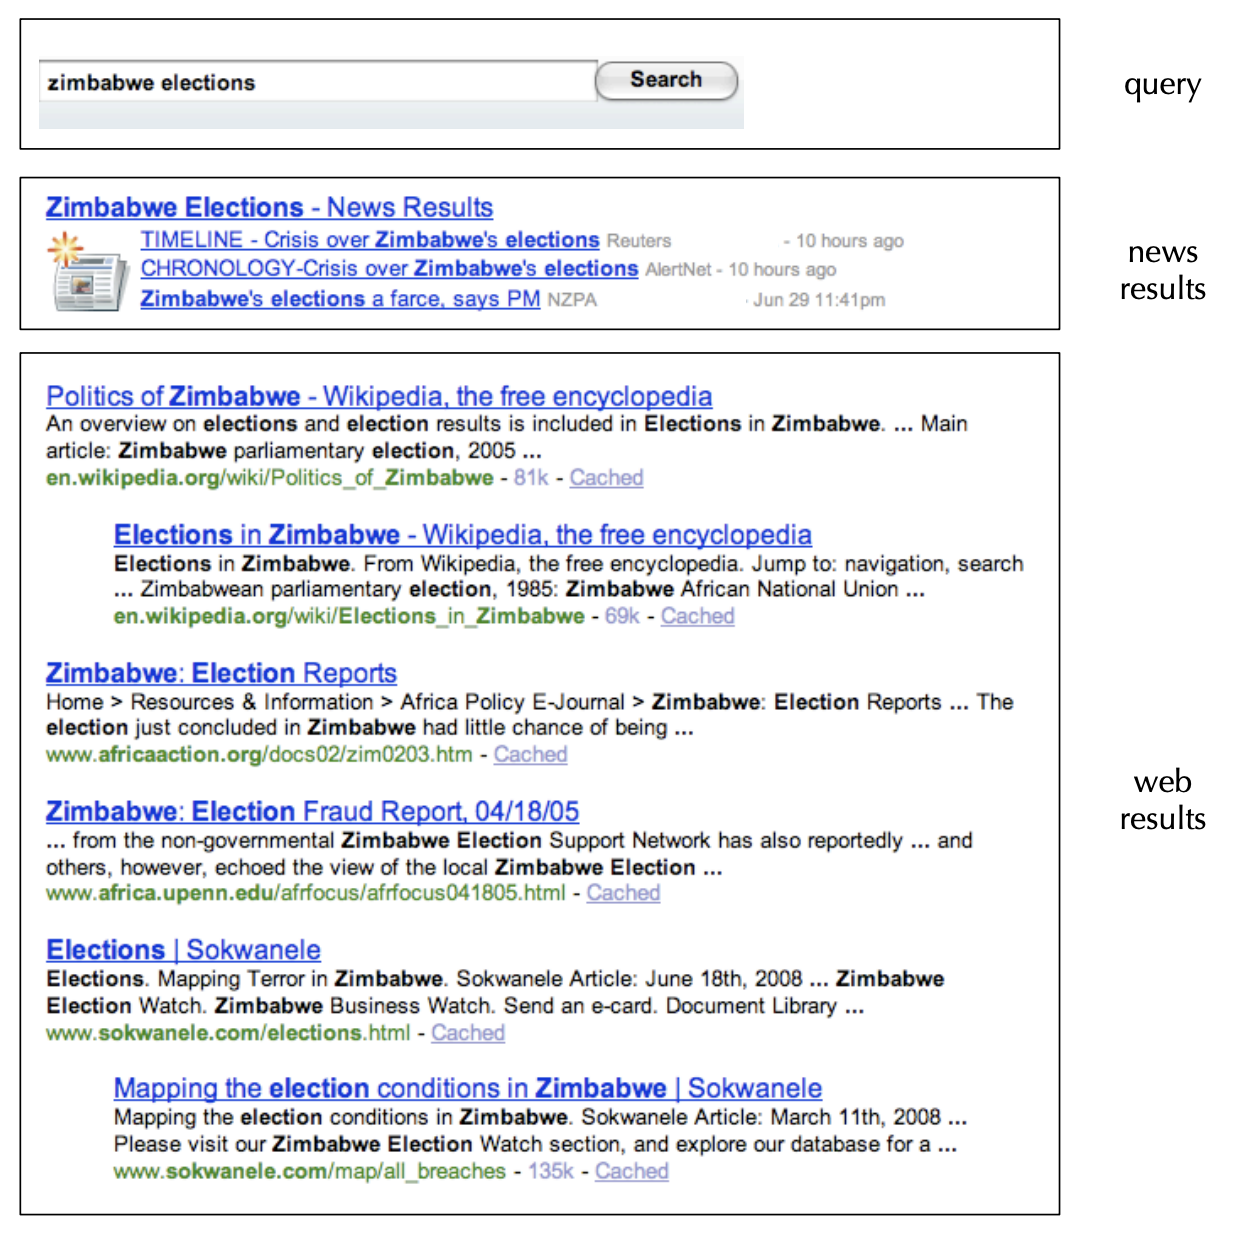This screenshot has height=1236, width=1236.
Task: Open Cached link for Elections_in_Zimbabwe result
Action: (x=697, y=616)
